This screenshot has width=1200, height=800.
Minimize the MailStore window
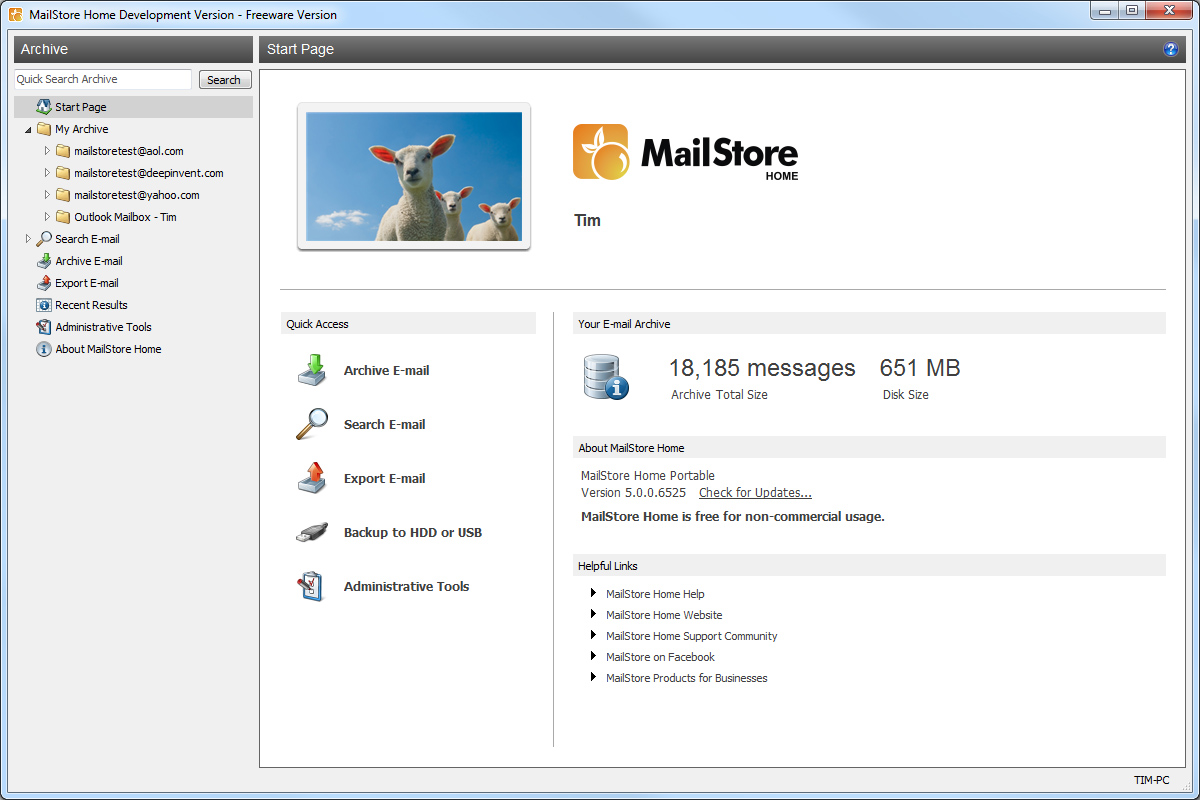point(1105,10)
